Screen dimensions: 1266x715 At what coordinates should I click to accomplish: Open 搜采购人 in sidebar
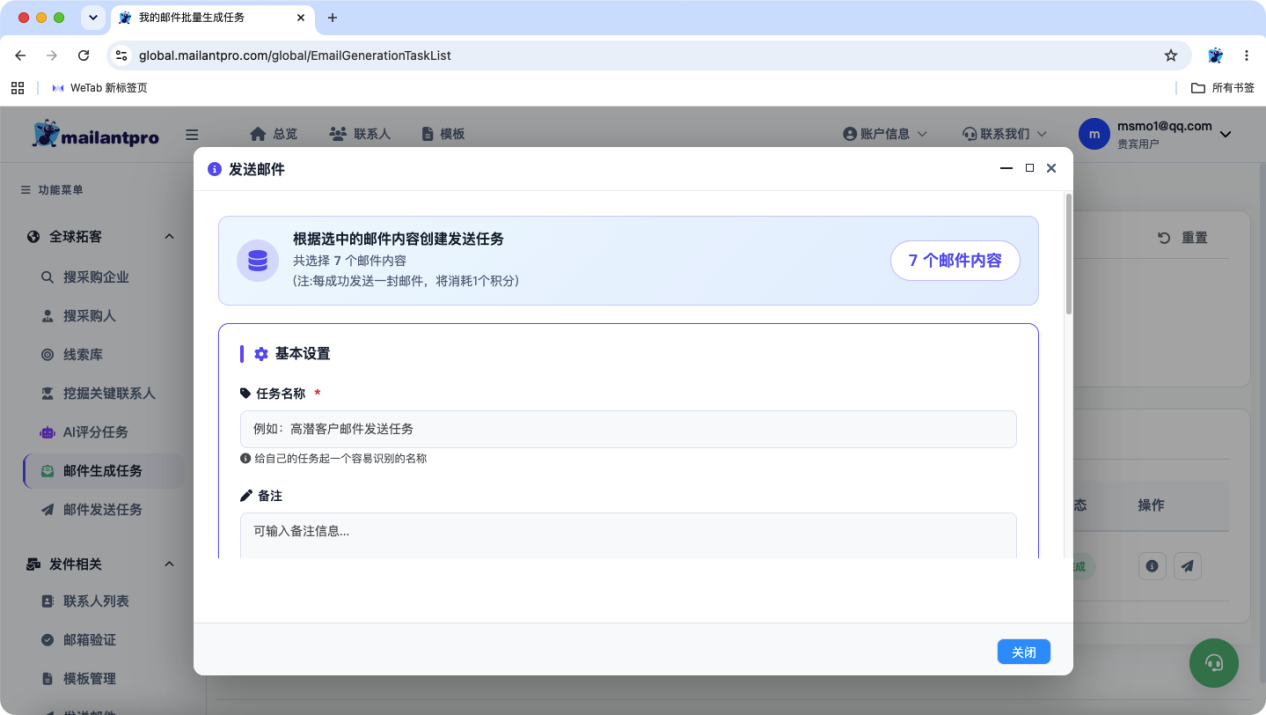[x=89, y=316]
